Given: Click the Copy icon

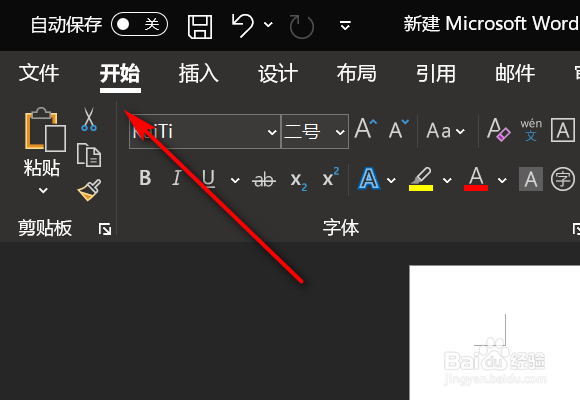Looking at the screenshot, I should point(89,155).
